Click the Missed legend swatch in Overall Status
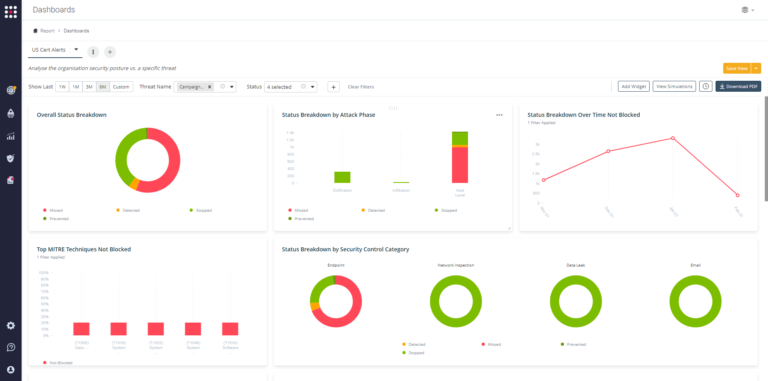This screenshot has width=768, height=381. coord(45,210)
